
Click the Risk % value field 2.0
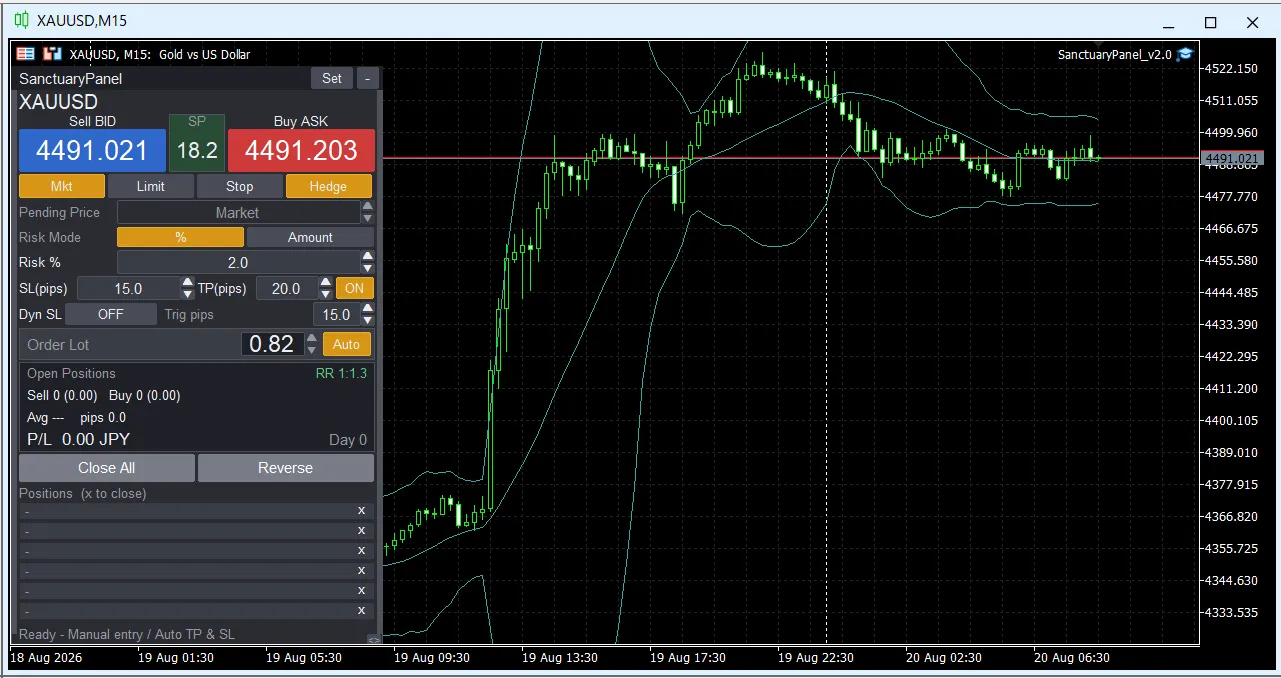tap(238, 263)
